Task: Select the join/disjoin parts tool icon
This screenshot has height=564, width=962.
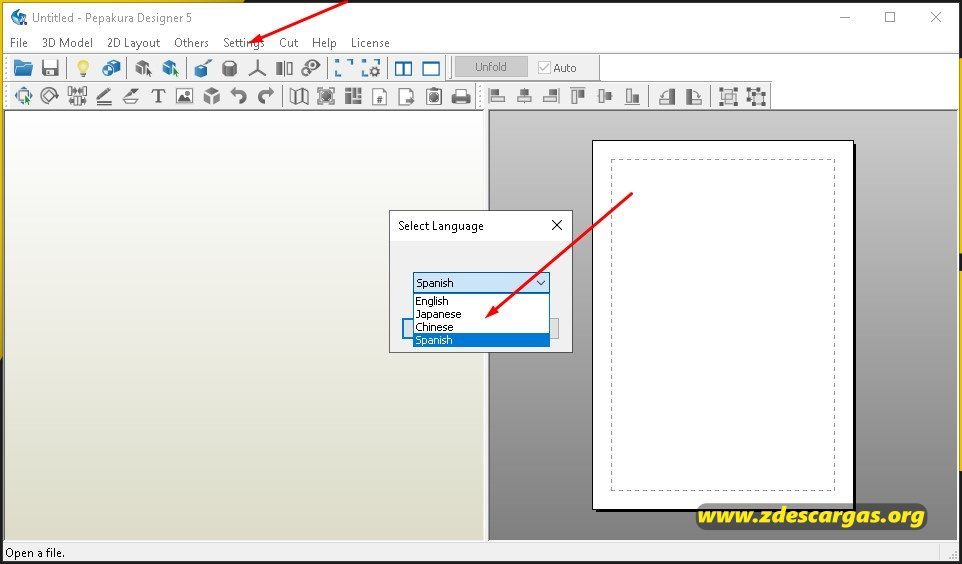Action: coord(77,96)
